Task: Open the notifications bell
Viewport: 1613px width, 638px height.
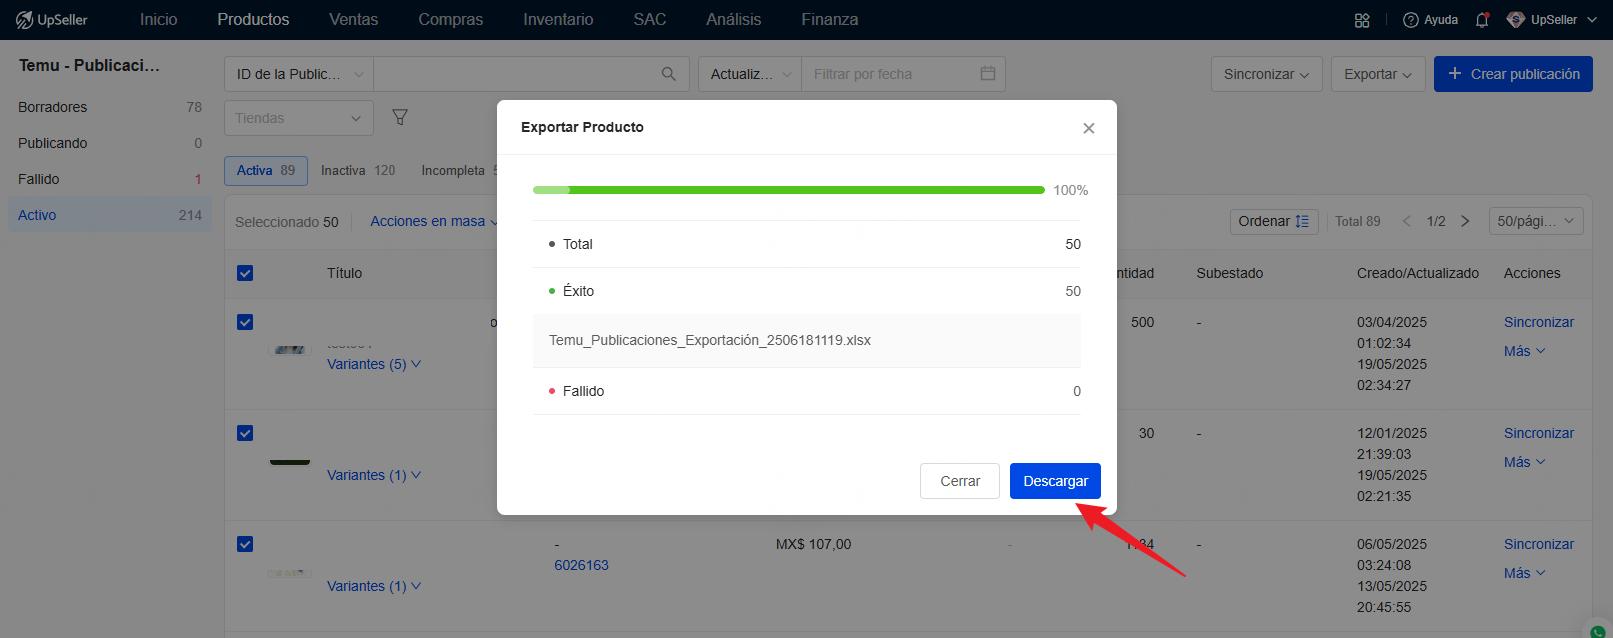Action: tap(1482, 20)
